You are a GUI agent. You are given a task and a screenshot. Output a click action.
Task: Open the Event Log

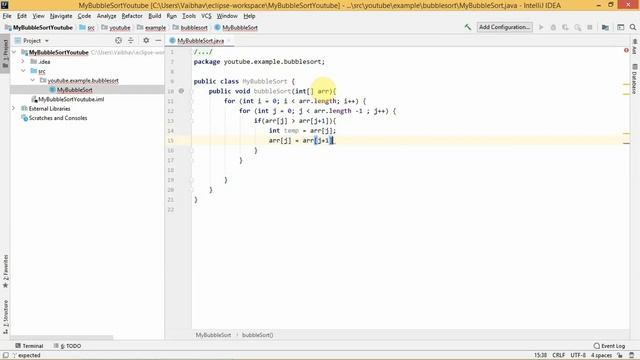point(609,346)
